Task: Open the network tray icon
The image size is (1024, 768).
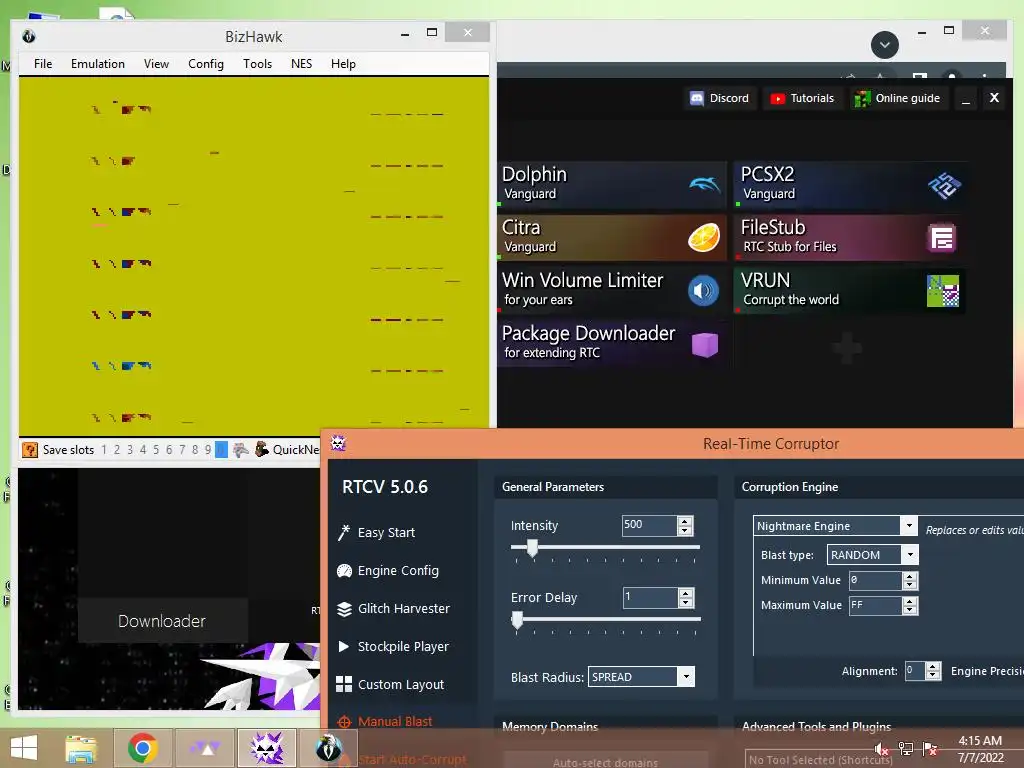Action: 906,749
